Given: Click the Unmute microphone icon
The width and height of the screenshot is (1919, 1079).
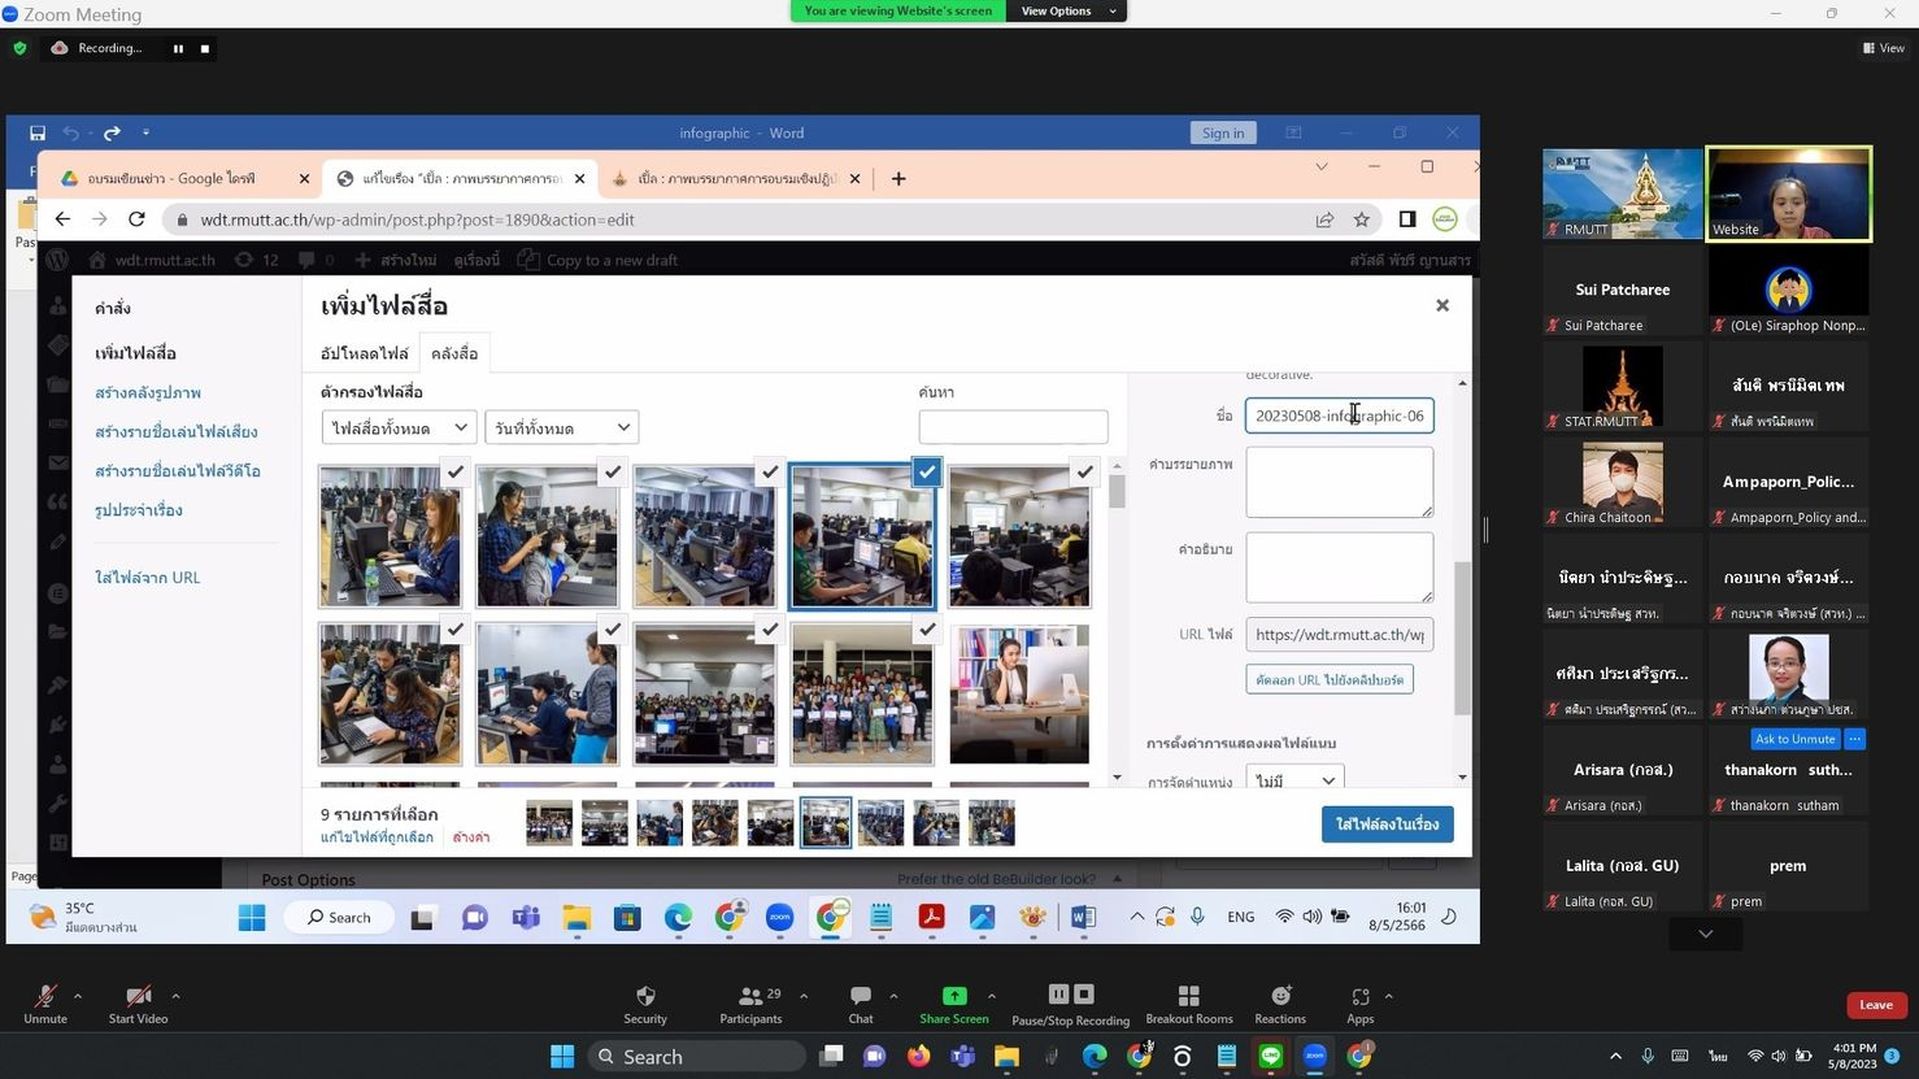Looking at the screenshot, I should tap(45, 996).
